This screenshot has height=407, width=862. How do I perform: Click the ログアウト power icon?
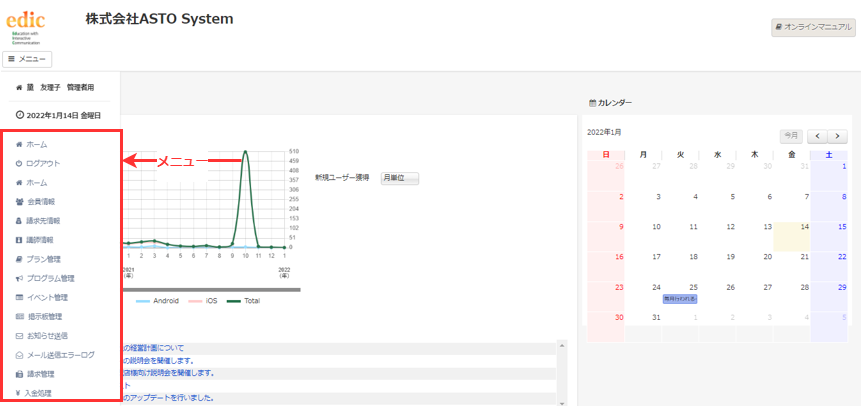click(x=19, y=163)
